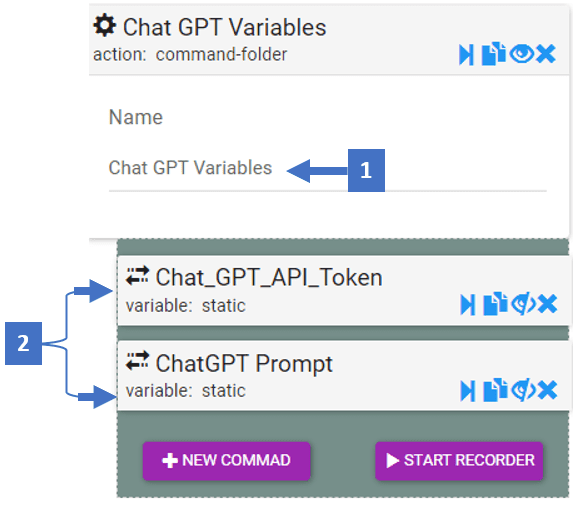This screenshot has height=507, width=578.
Task: Click the START RECORDER button
Action: click(x=459, y=461)
